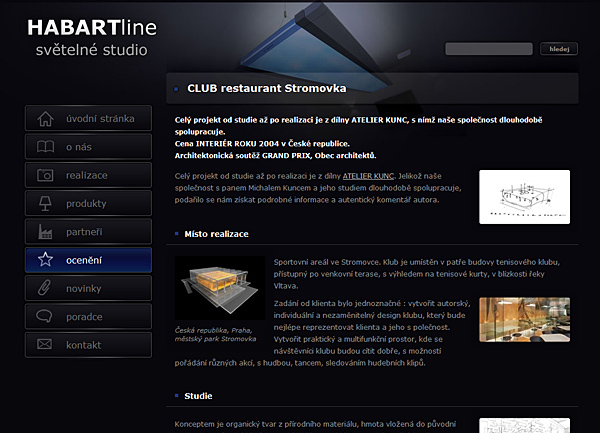Navigate to produkty in the sidebar

88,203
